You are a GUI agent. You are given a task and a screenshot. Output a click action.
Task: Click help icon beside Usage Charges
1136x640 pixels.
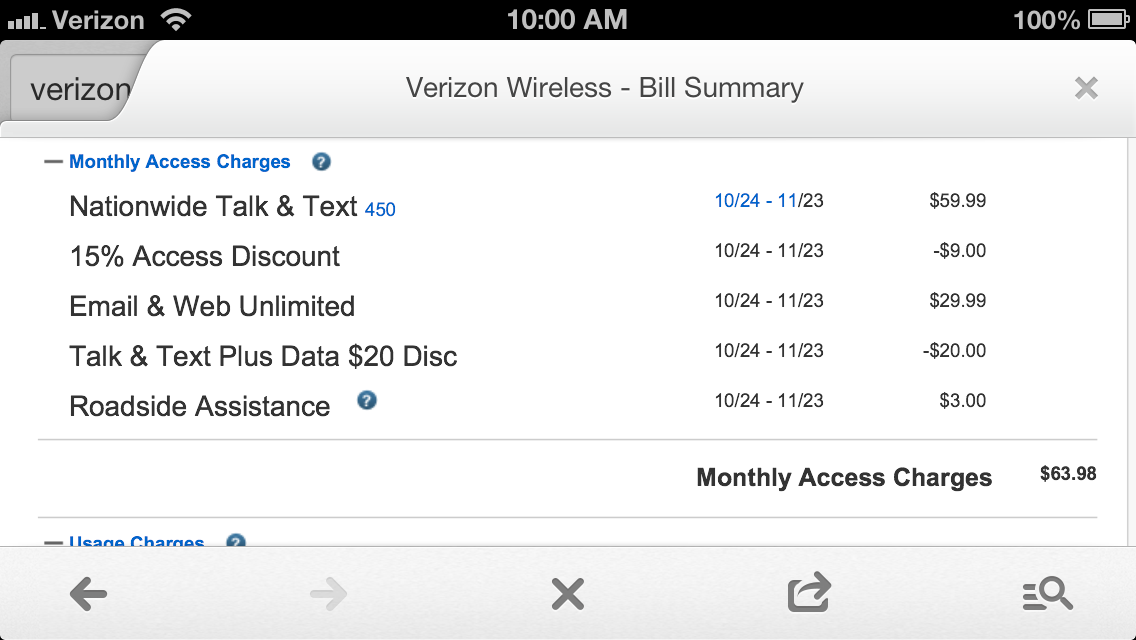[235, 541]
